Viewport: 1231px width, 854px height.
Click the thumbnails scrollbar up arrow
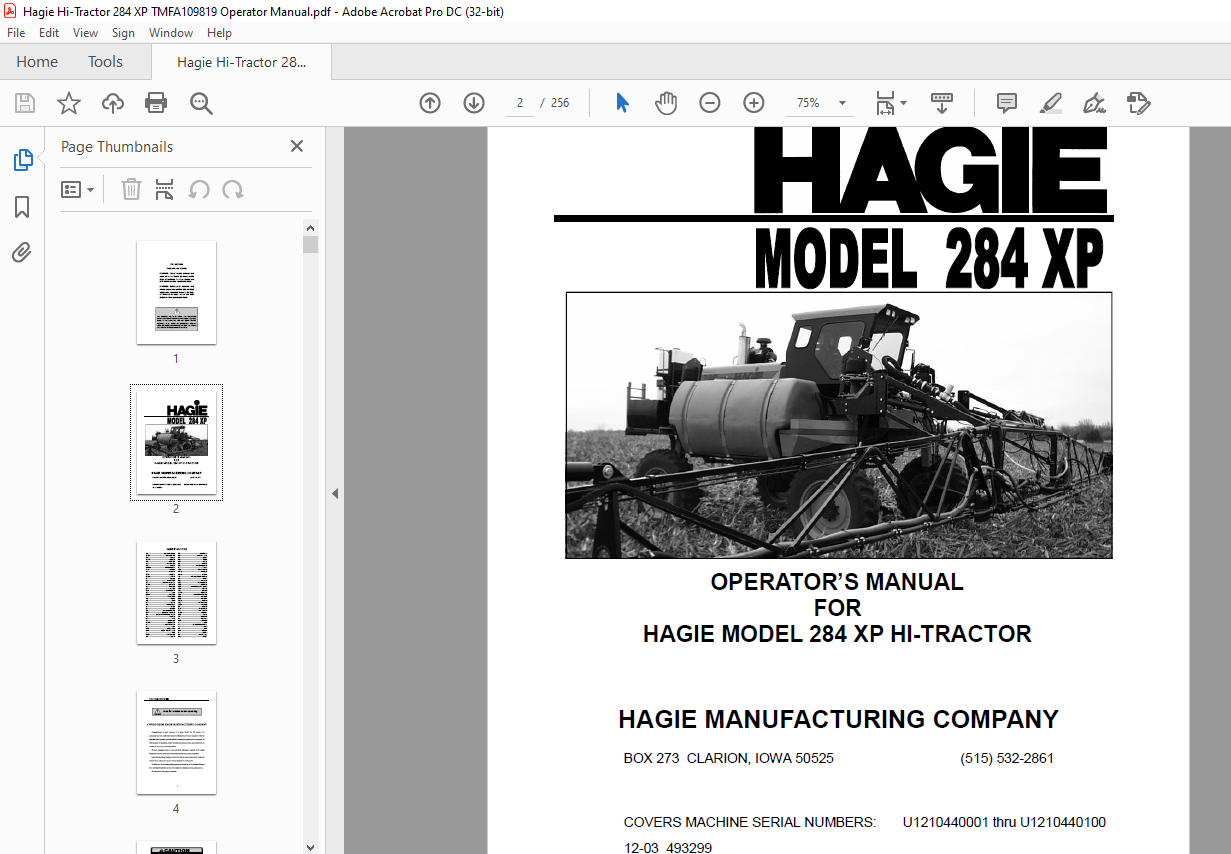point(310,227)
